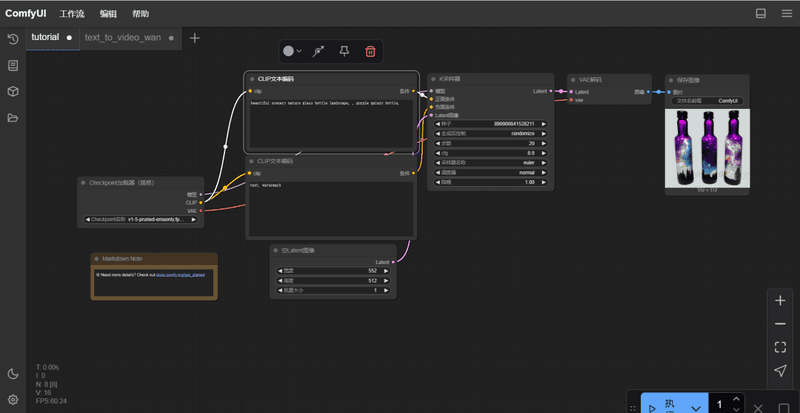The image size is (800, 413).
Task: Pin the selected node with pin icon
Action: pyautogui.click(x=344, y=51)
